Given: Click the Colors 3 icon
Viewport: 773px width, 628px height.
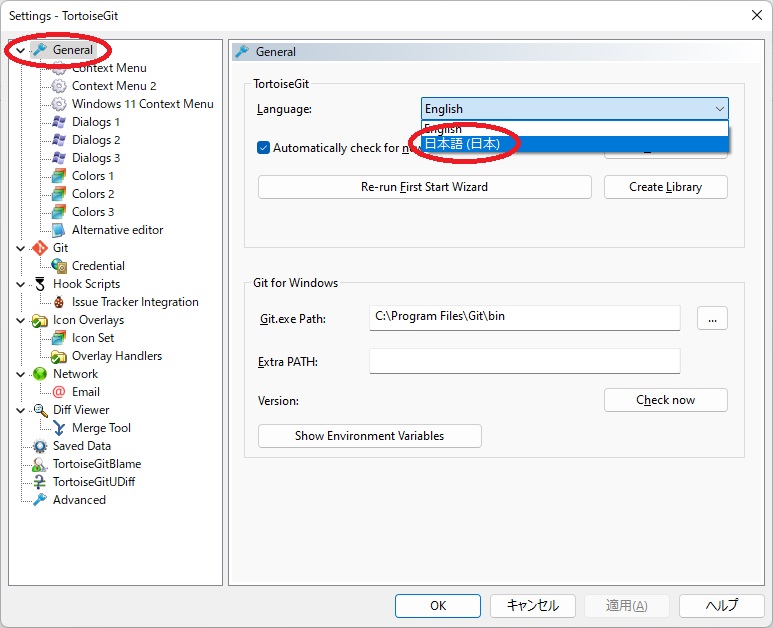Looking at the screenshot, I should 59,212.
